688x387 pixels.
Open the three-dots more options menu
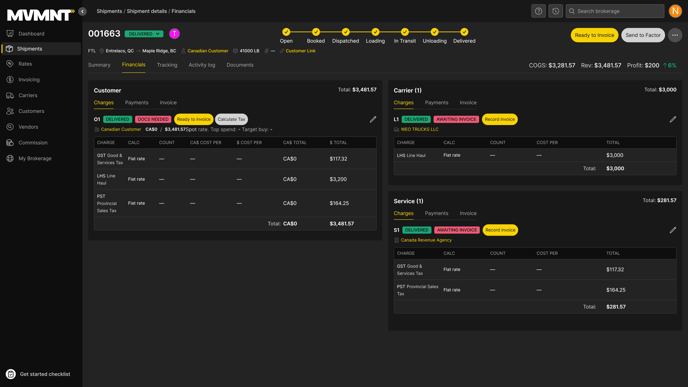675,35
